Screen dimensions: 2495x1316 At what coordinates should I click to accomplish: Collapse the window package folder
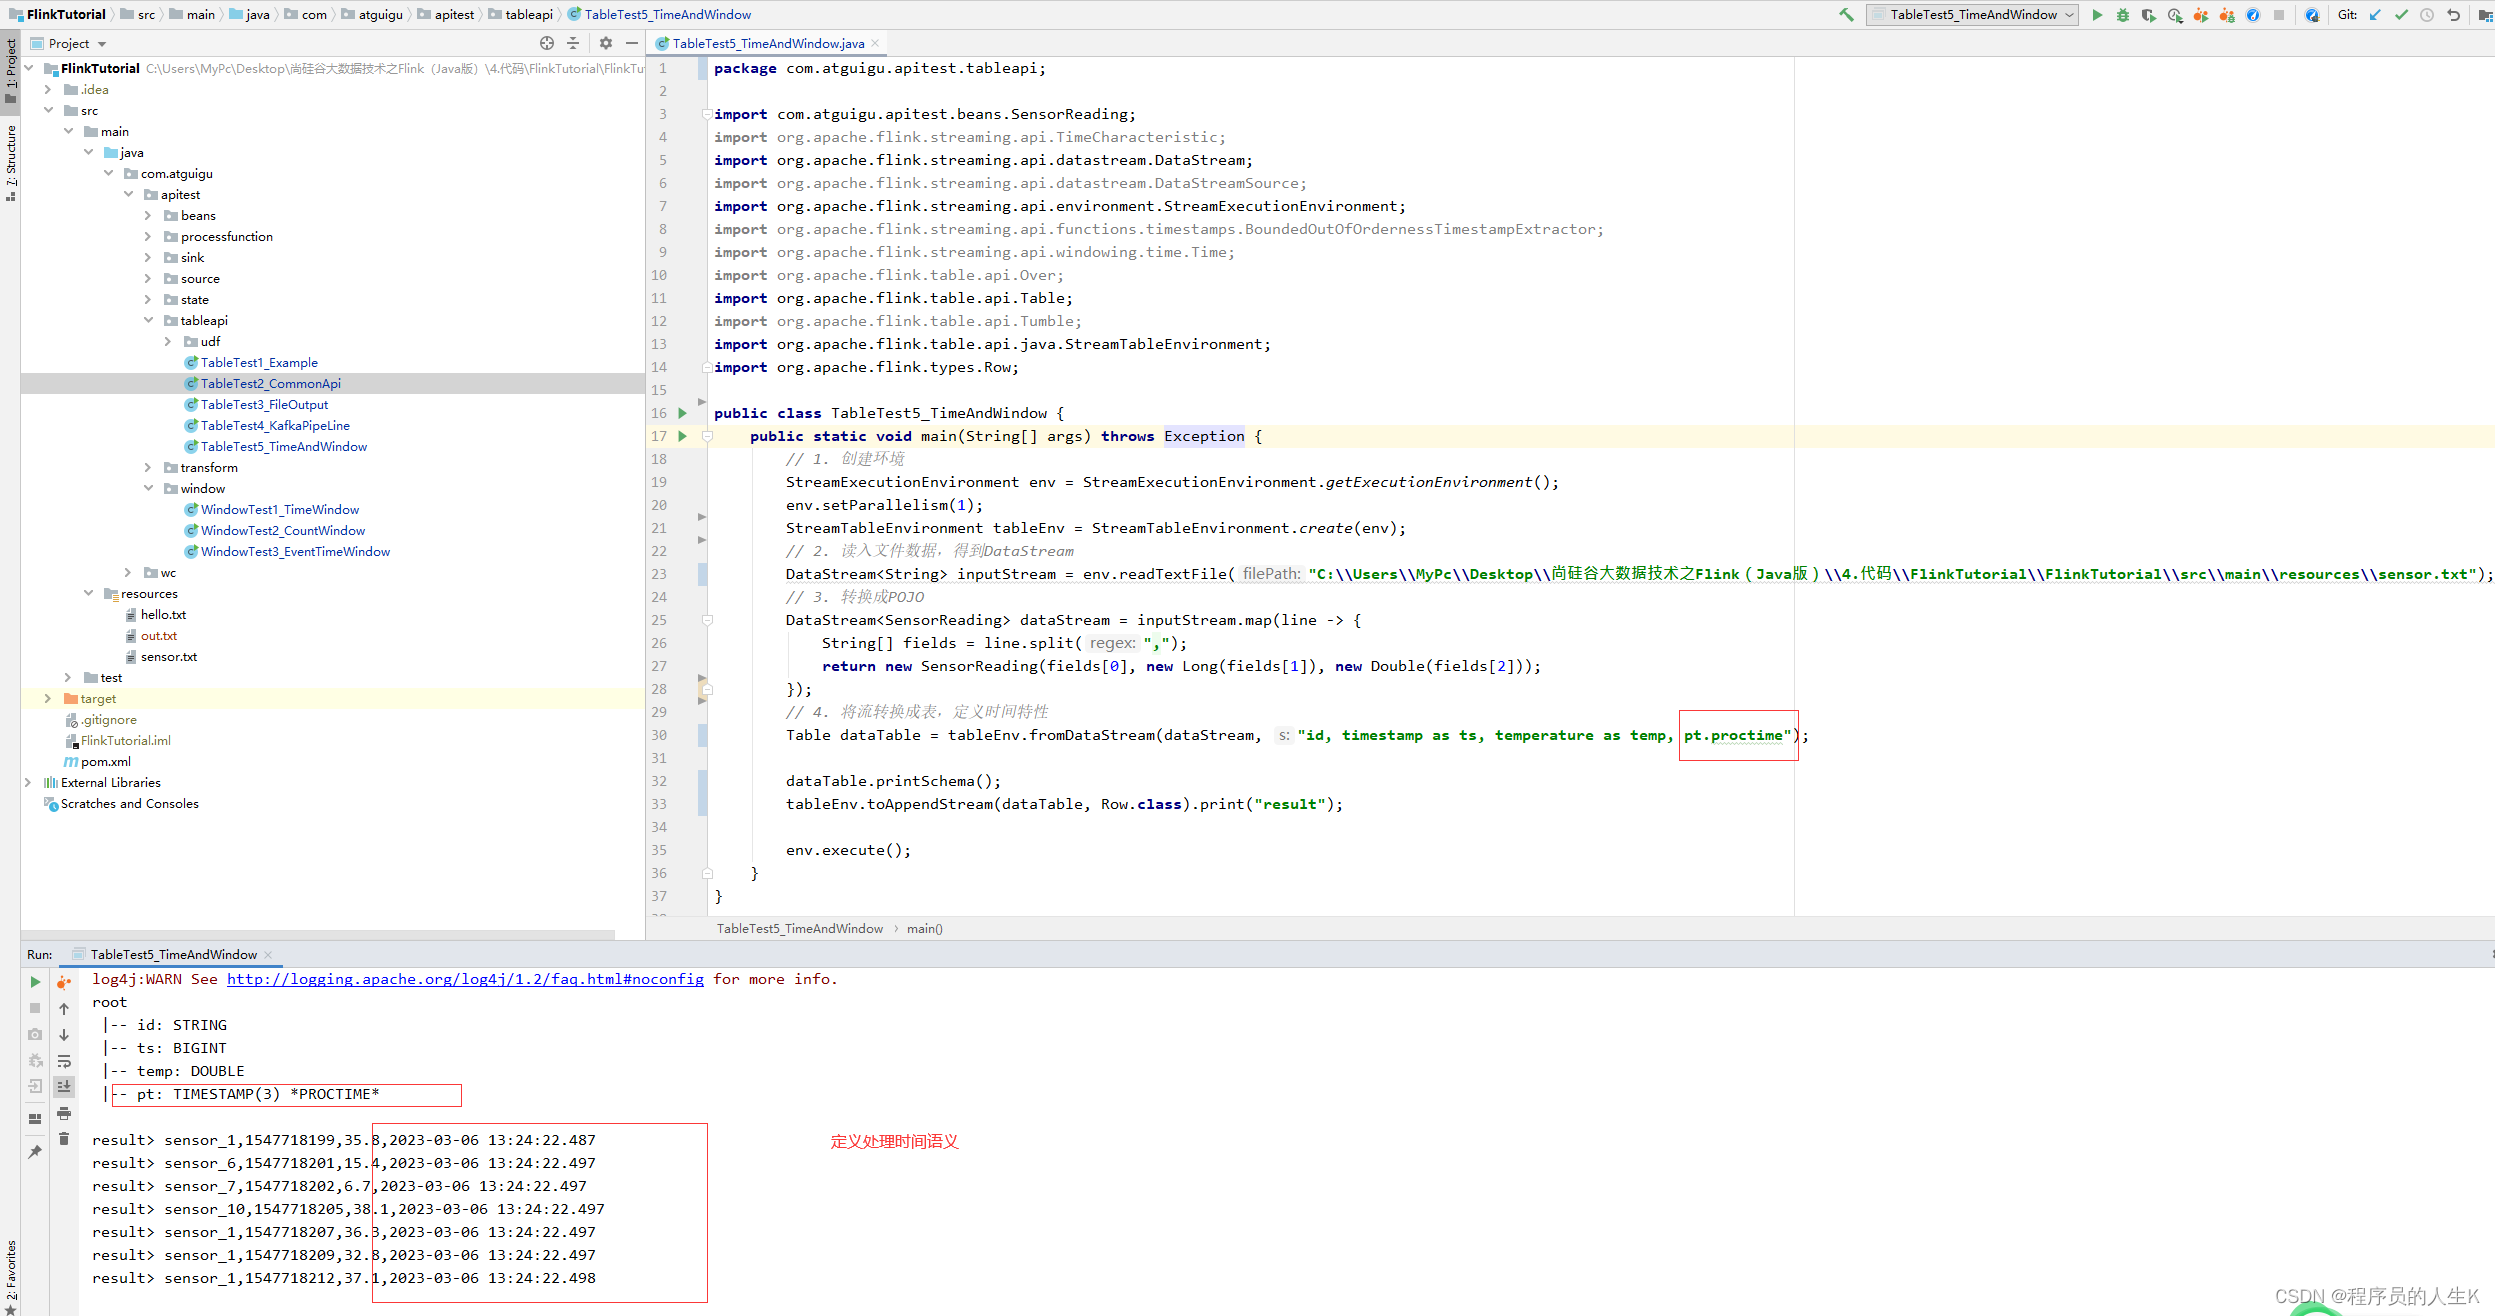click(148, 488)
